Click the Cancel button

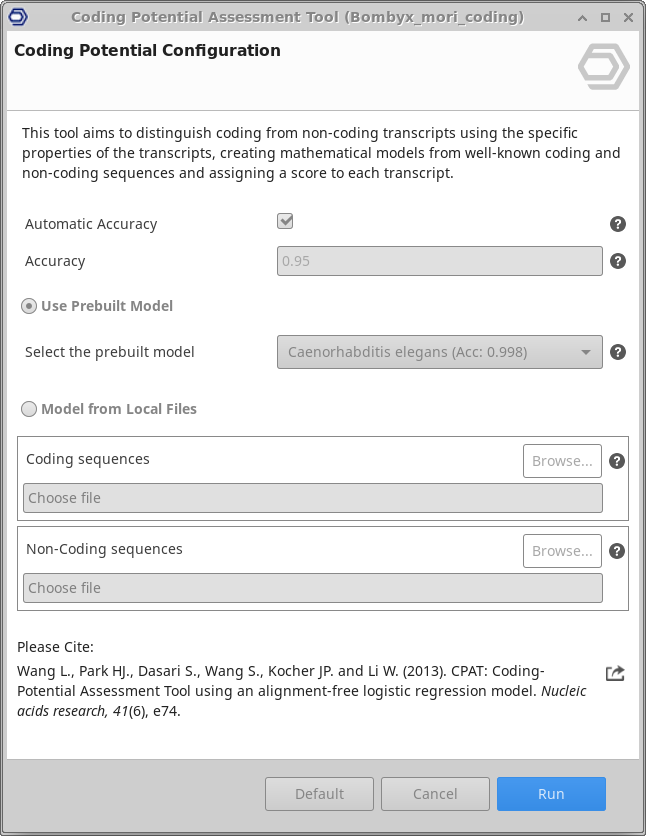point(435,794)
